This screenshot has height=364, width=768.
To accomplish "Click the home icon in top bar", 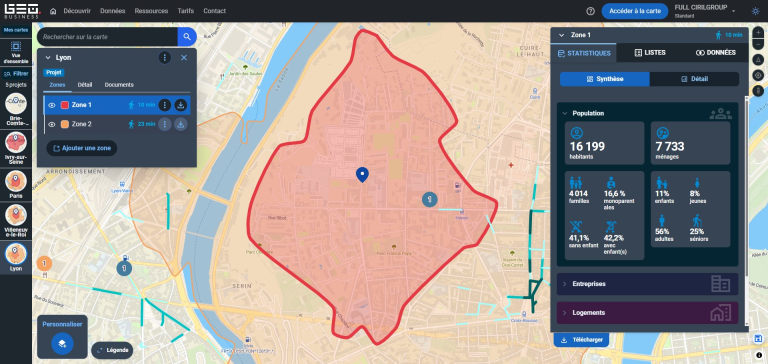I will [x=53, y=11].
